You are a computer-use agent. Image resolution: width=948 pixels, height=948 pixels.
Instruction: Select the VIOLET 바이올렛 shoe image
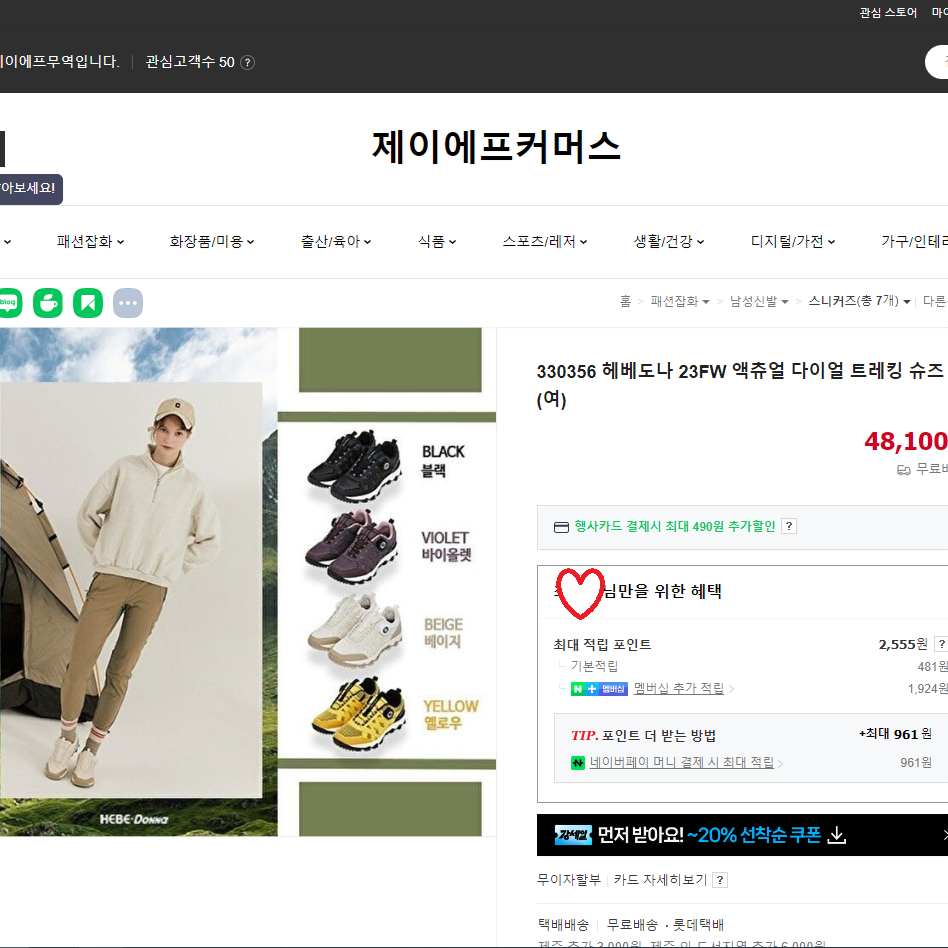[x=354, y=545]
